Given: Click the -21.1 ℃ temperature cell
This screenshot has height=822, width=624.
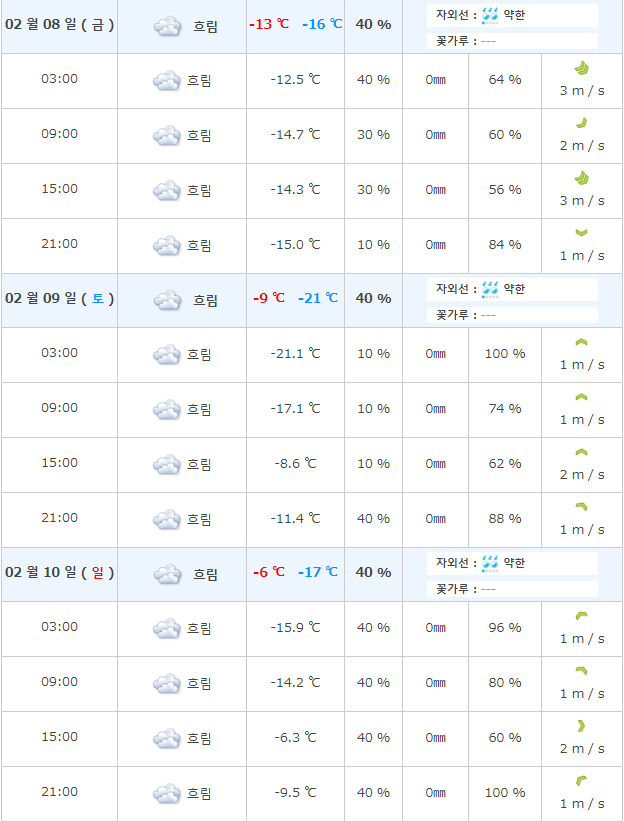Looking at the screenshot, I should click(296, 353).
